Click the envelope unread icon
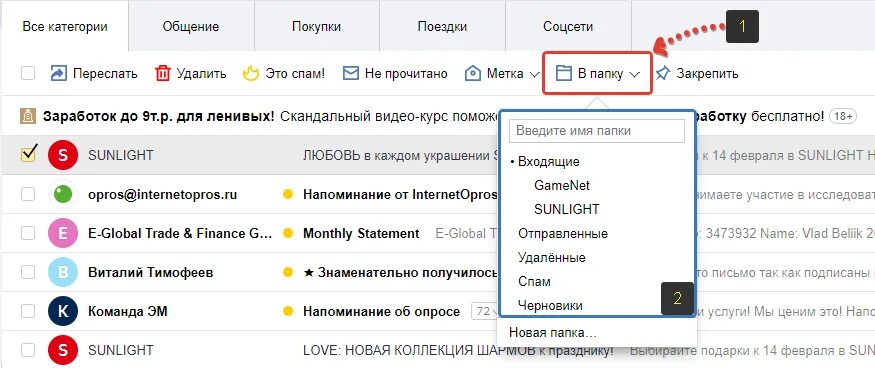This screenshot has width=875, height=368. pos(350,73)
